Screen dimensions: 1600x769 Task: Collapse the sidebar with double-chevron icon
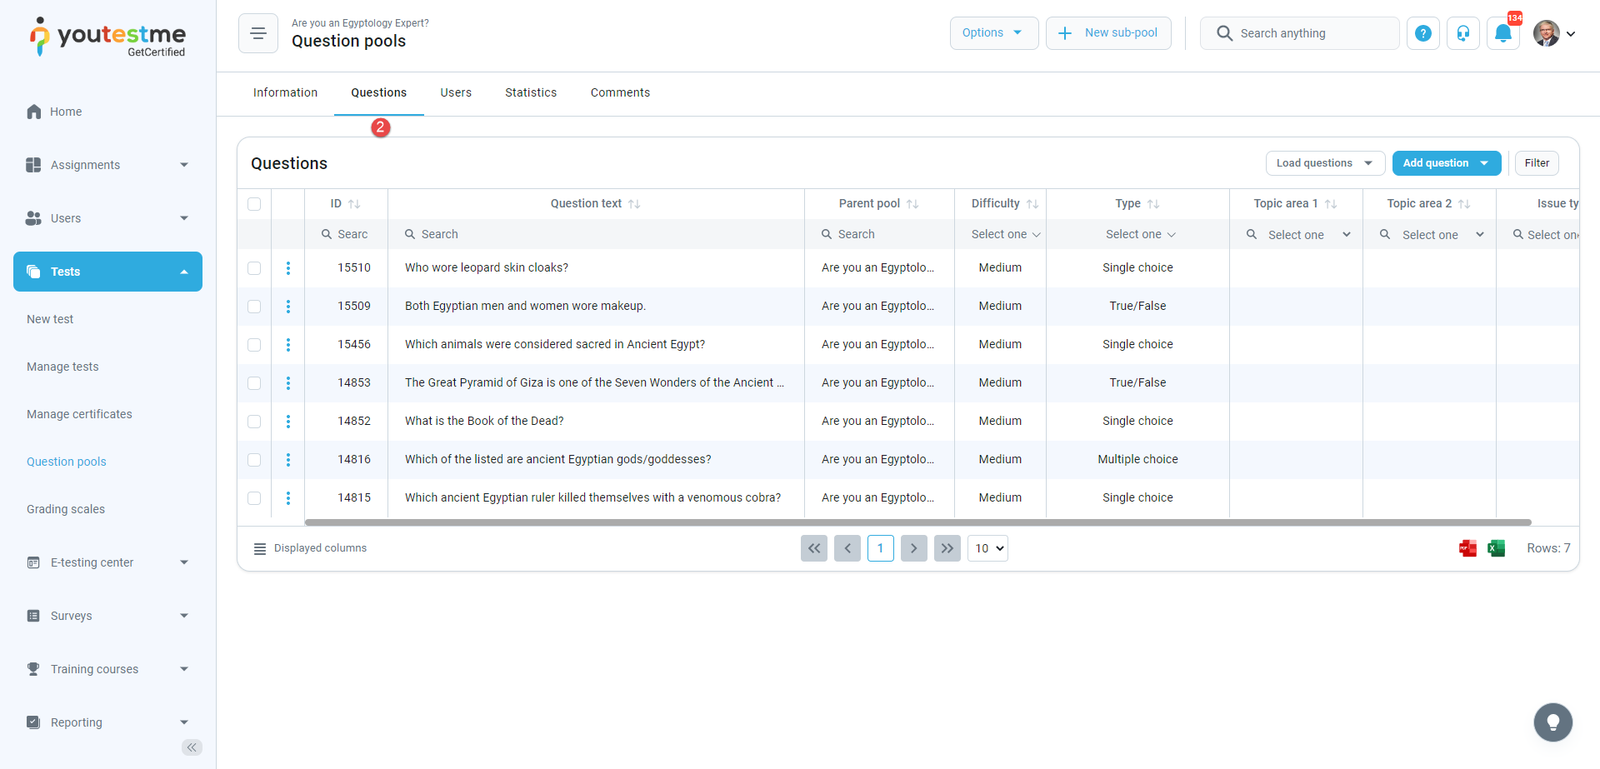(192, 747)
